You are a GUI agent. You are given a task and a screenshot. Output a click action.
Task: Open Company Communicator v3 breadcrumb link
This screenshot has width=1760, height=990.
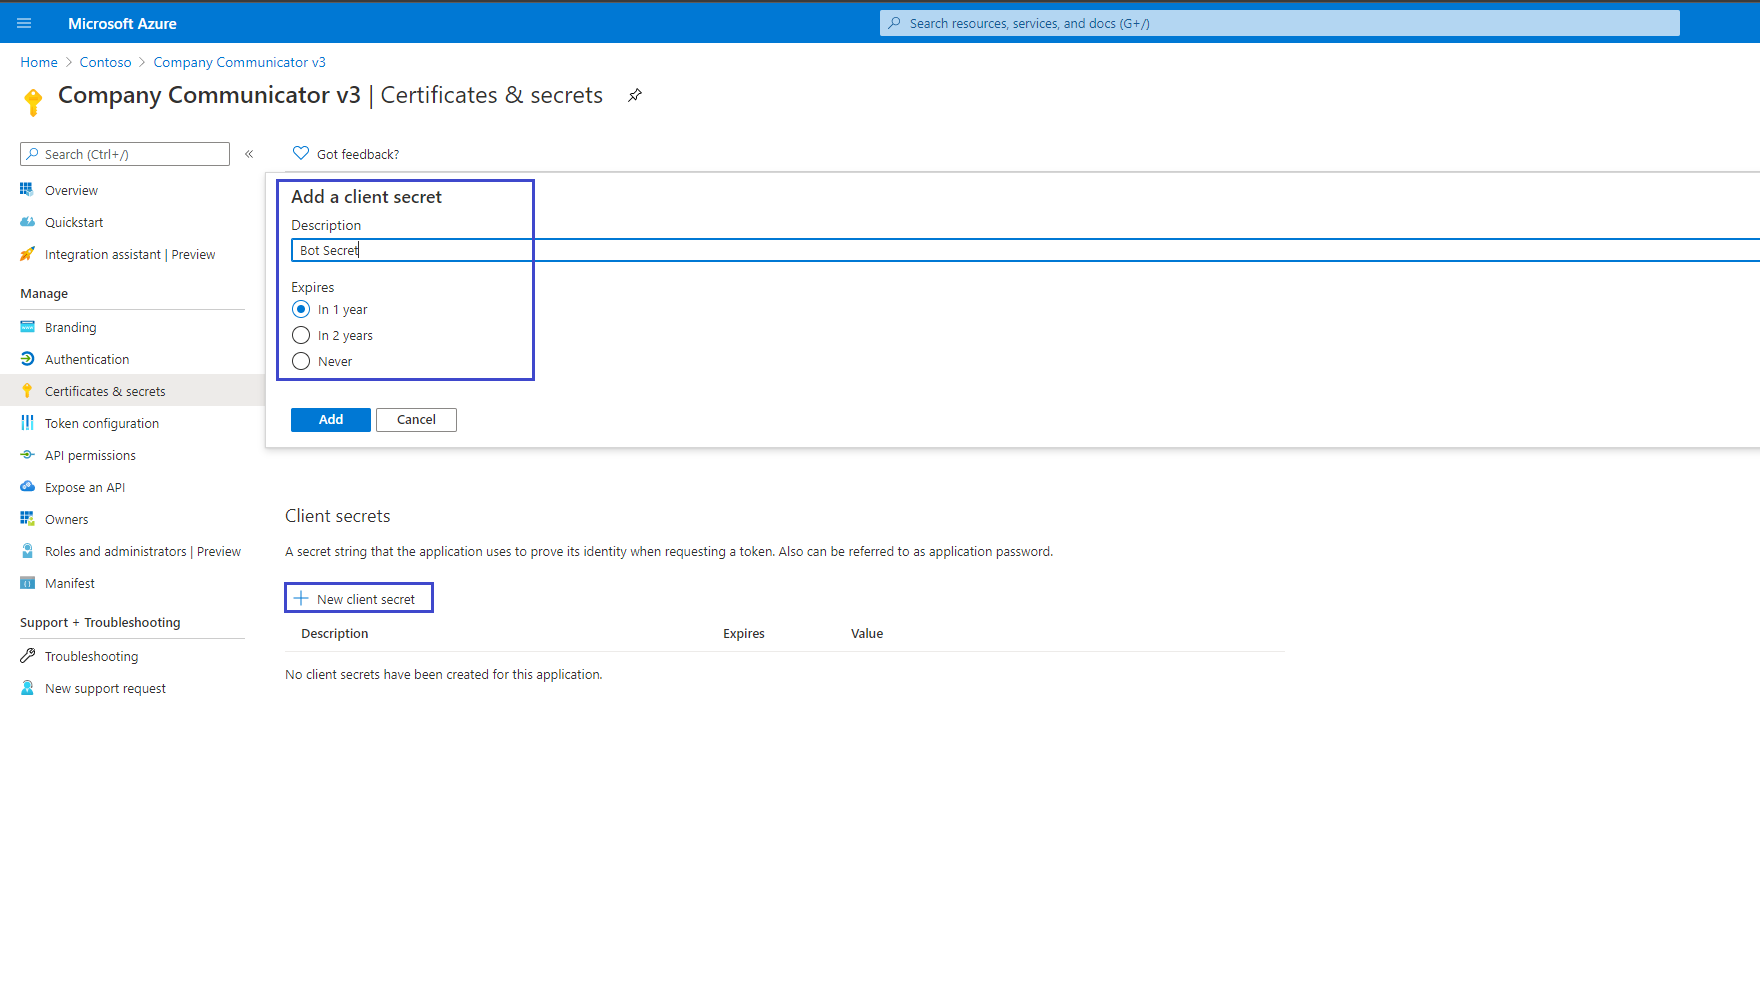coord(240,62)
